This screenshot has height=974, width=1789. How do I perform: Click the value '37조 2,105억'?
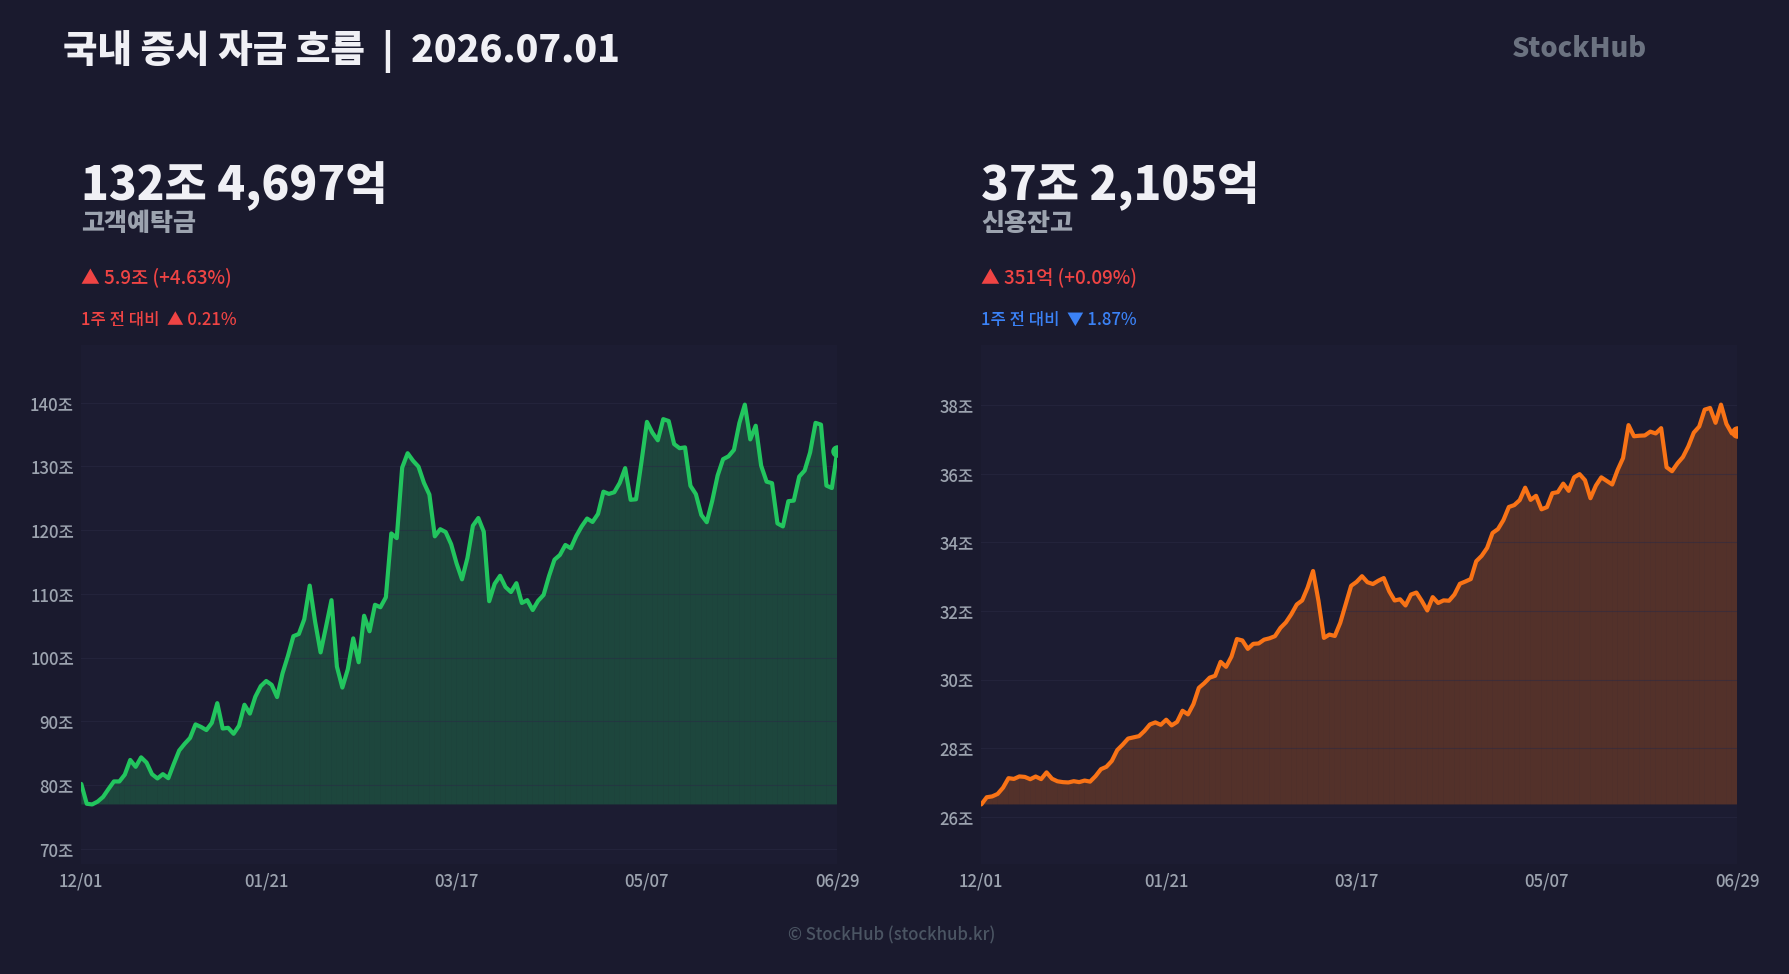coord(1119,182)
